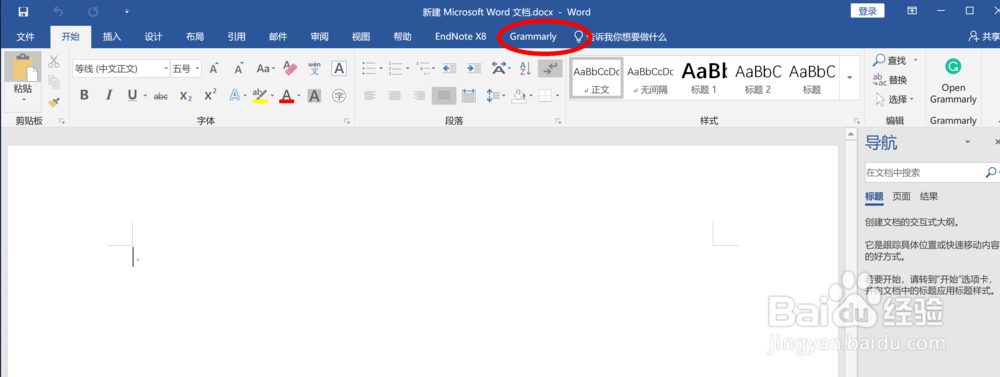The width and height of the screenshot is (1000, 377).
Task: Toggle character shading A icon
Action: click(x=314, y=96)
